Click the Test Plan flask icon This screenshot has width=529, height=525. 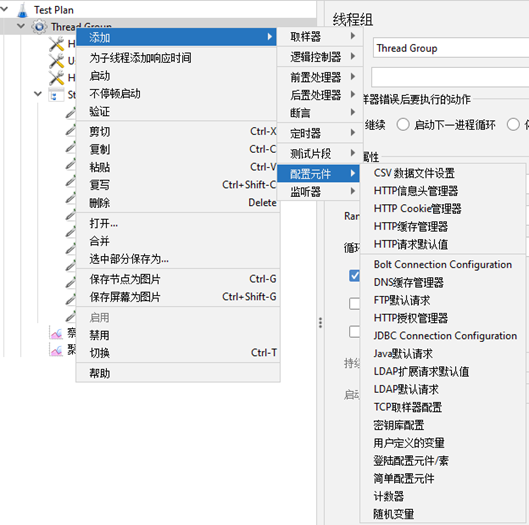(x=23, y=10)
